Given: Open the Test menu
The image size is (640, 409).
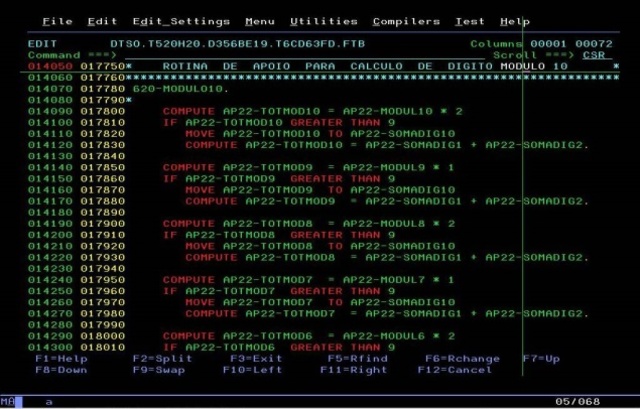Looking at the screenshot, I should pos(470,21).
